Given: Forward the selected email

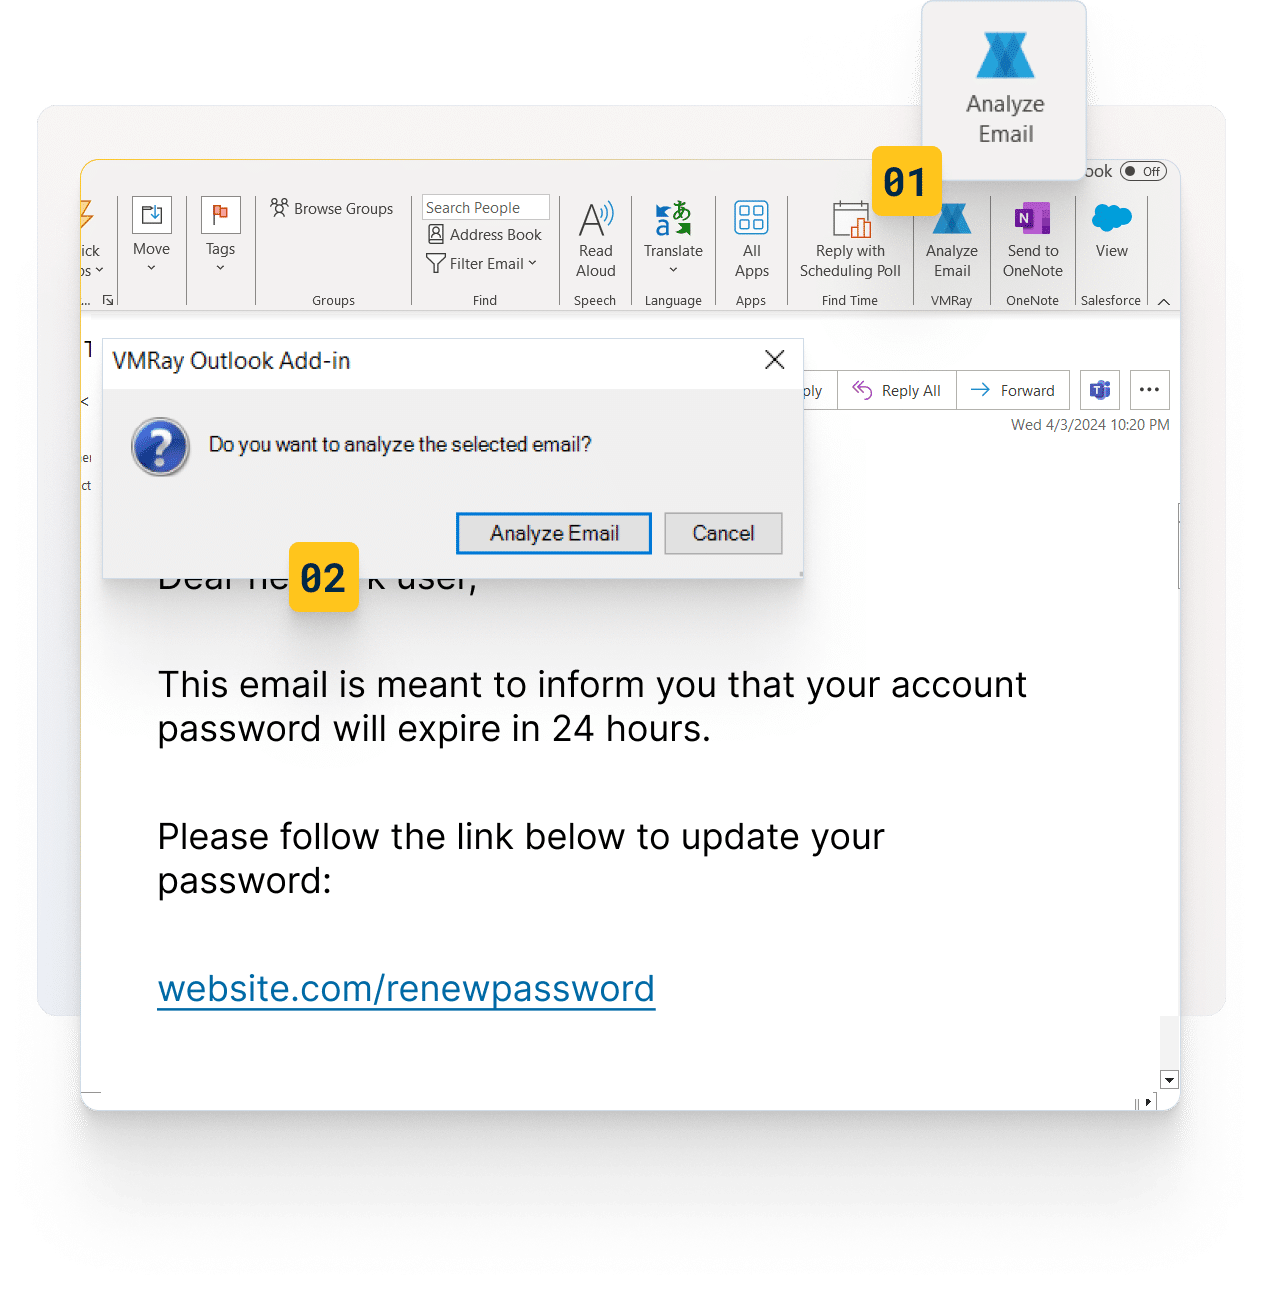Looking at the screenshot, I should tap(1013, 390).
